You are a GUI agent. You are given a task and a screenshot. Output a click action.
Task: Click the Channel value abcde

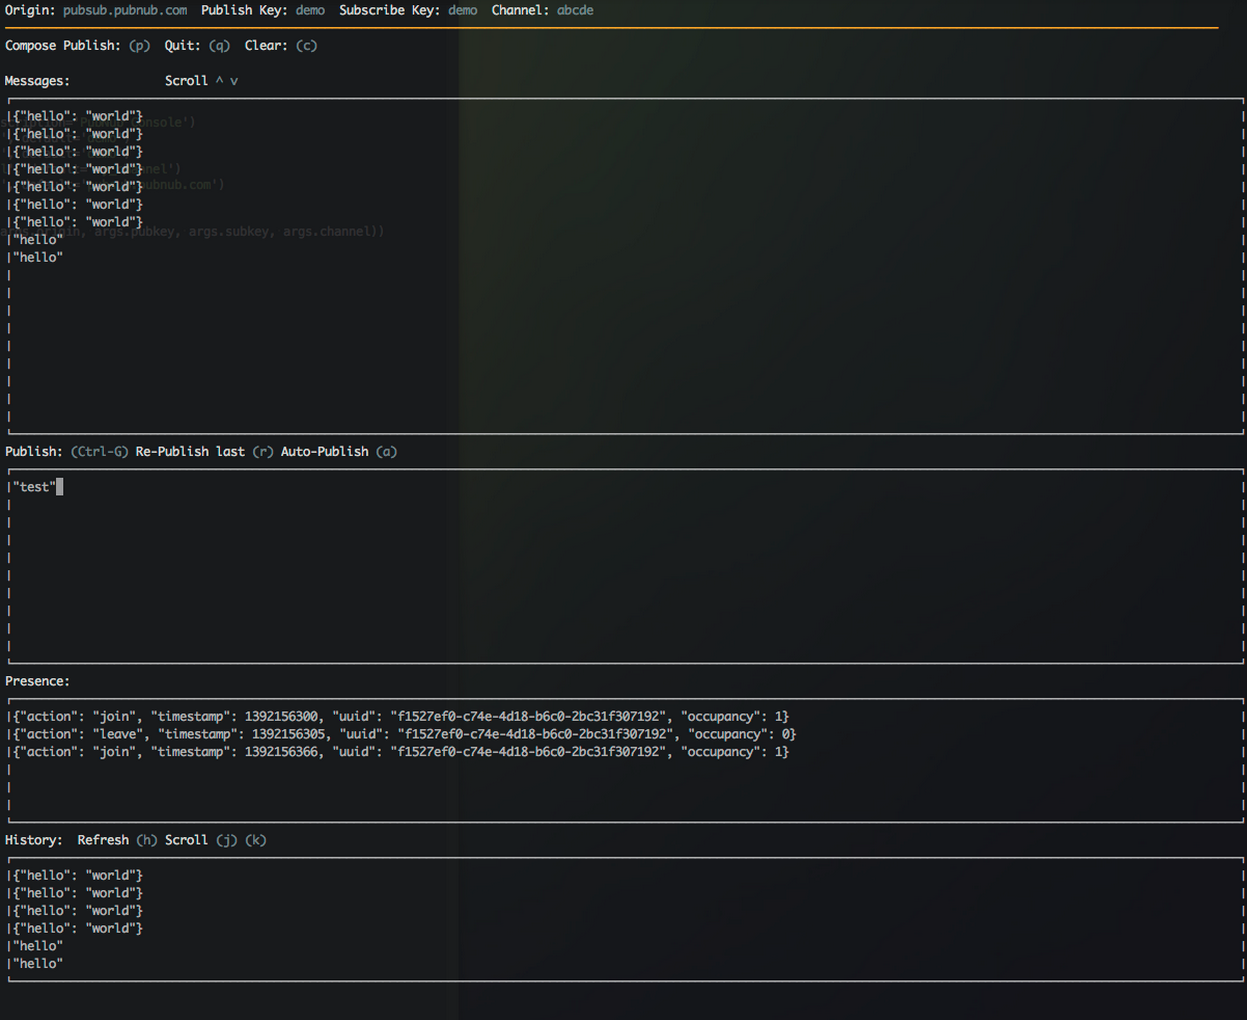pyautogui.click(x=575, y=10)
